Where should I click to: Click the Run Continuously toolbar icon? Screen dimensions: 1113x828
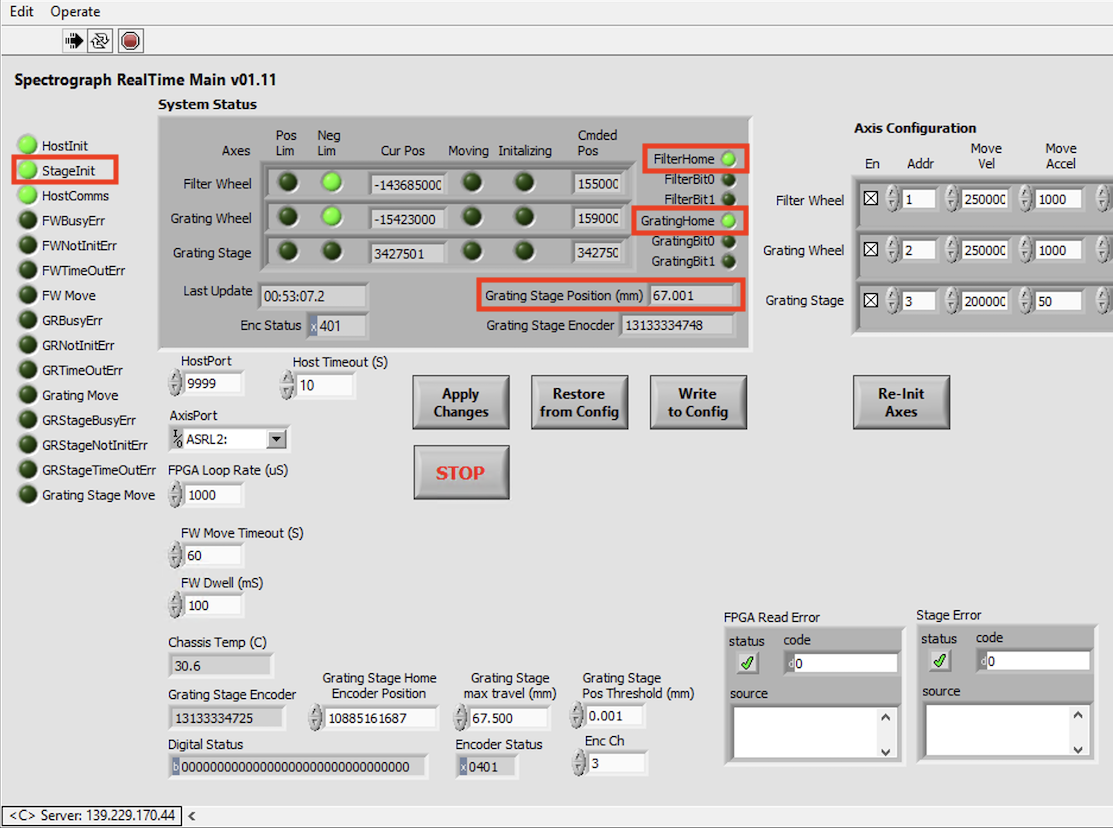(101, 41)
